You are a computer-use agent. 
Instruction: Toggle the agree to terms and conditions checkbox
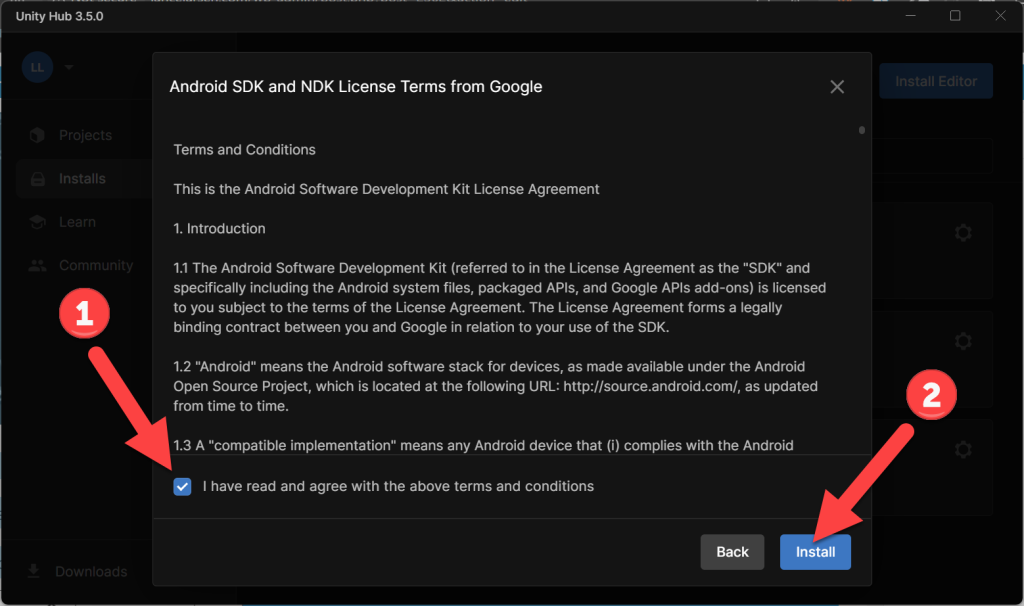tap(182, 486)
